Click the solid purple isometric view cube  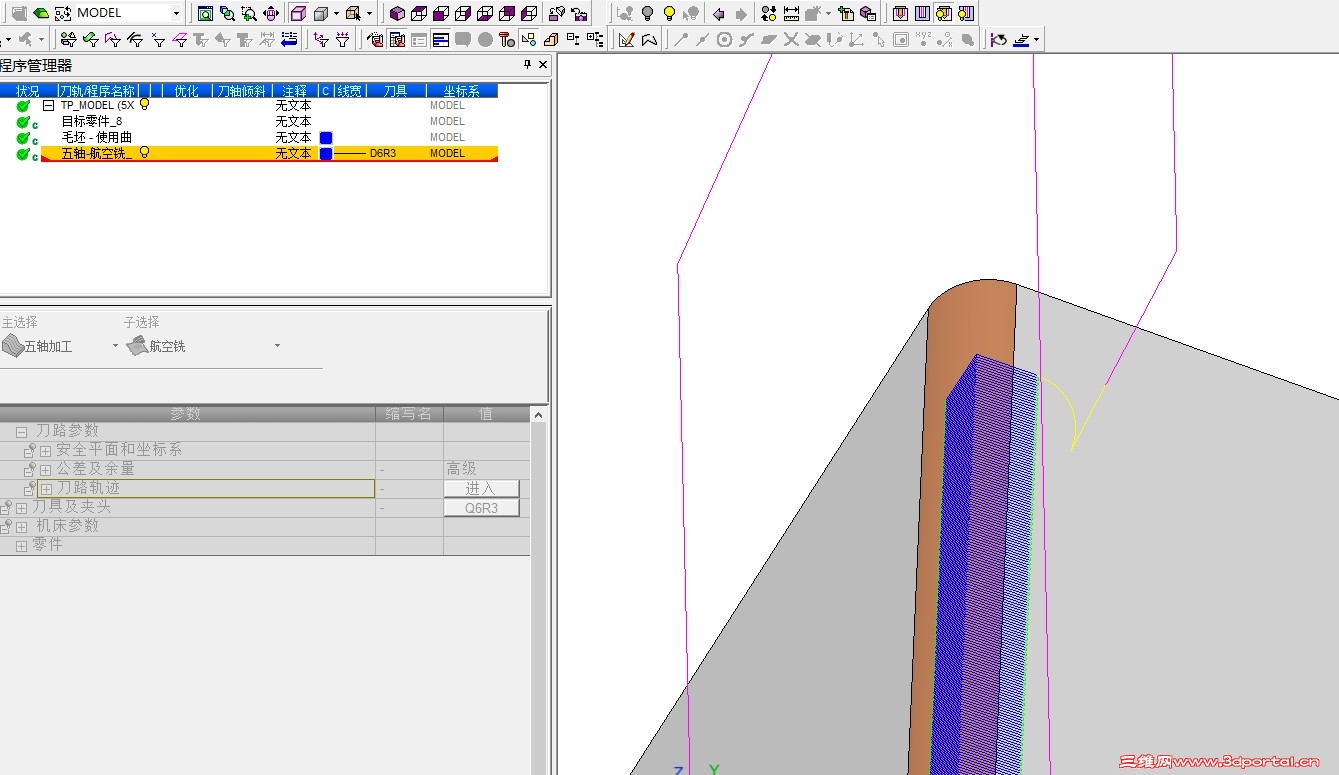tap(397, 14)
